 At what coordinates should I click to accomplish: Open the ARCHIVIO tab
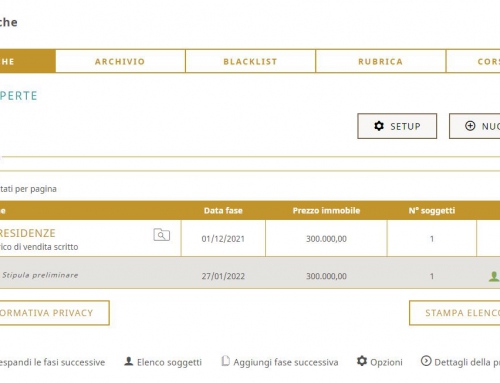click(x=120, y=61)
